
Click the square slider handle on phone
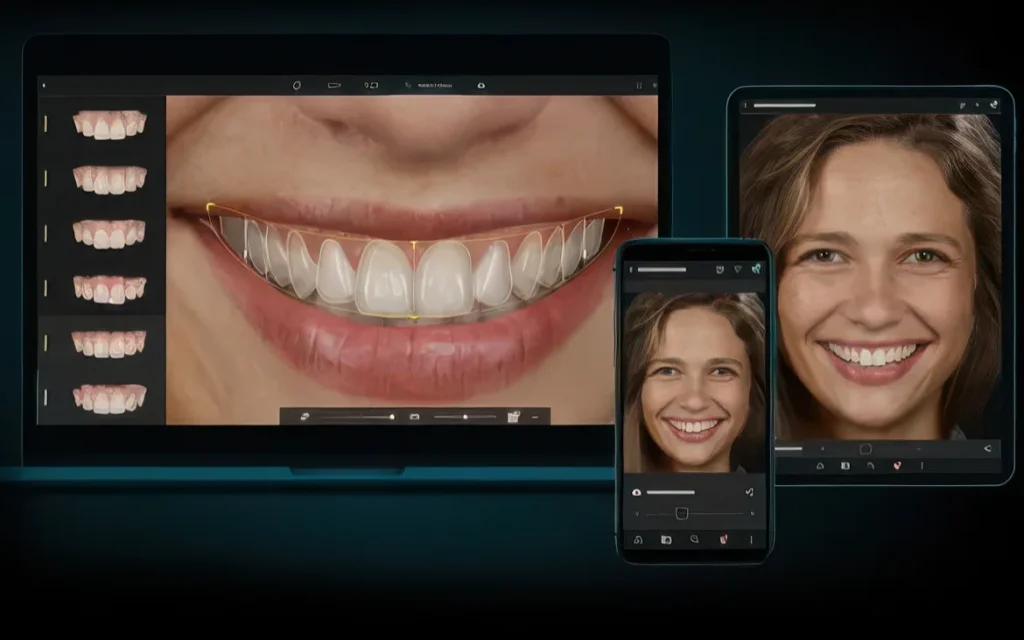pyautogui.click(x=681, y=513)
